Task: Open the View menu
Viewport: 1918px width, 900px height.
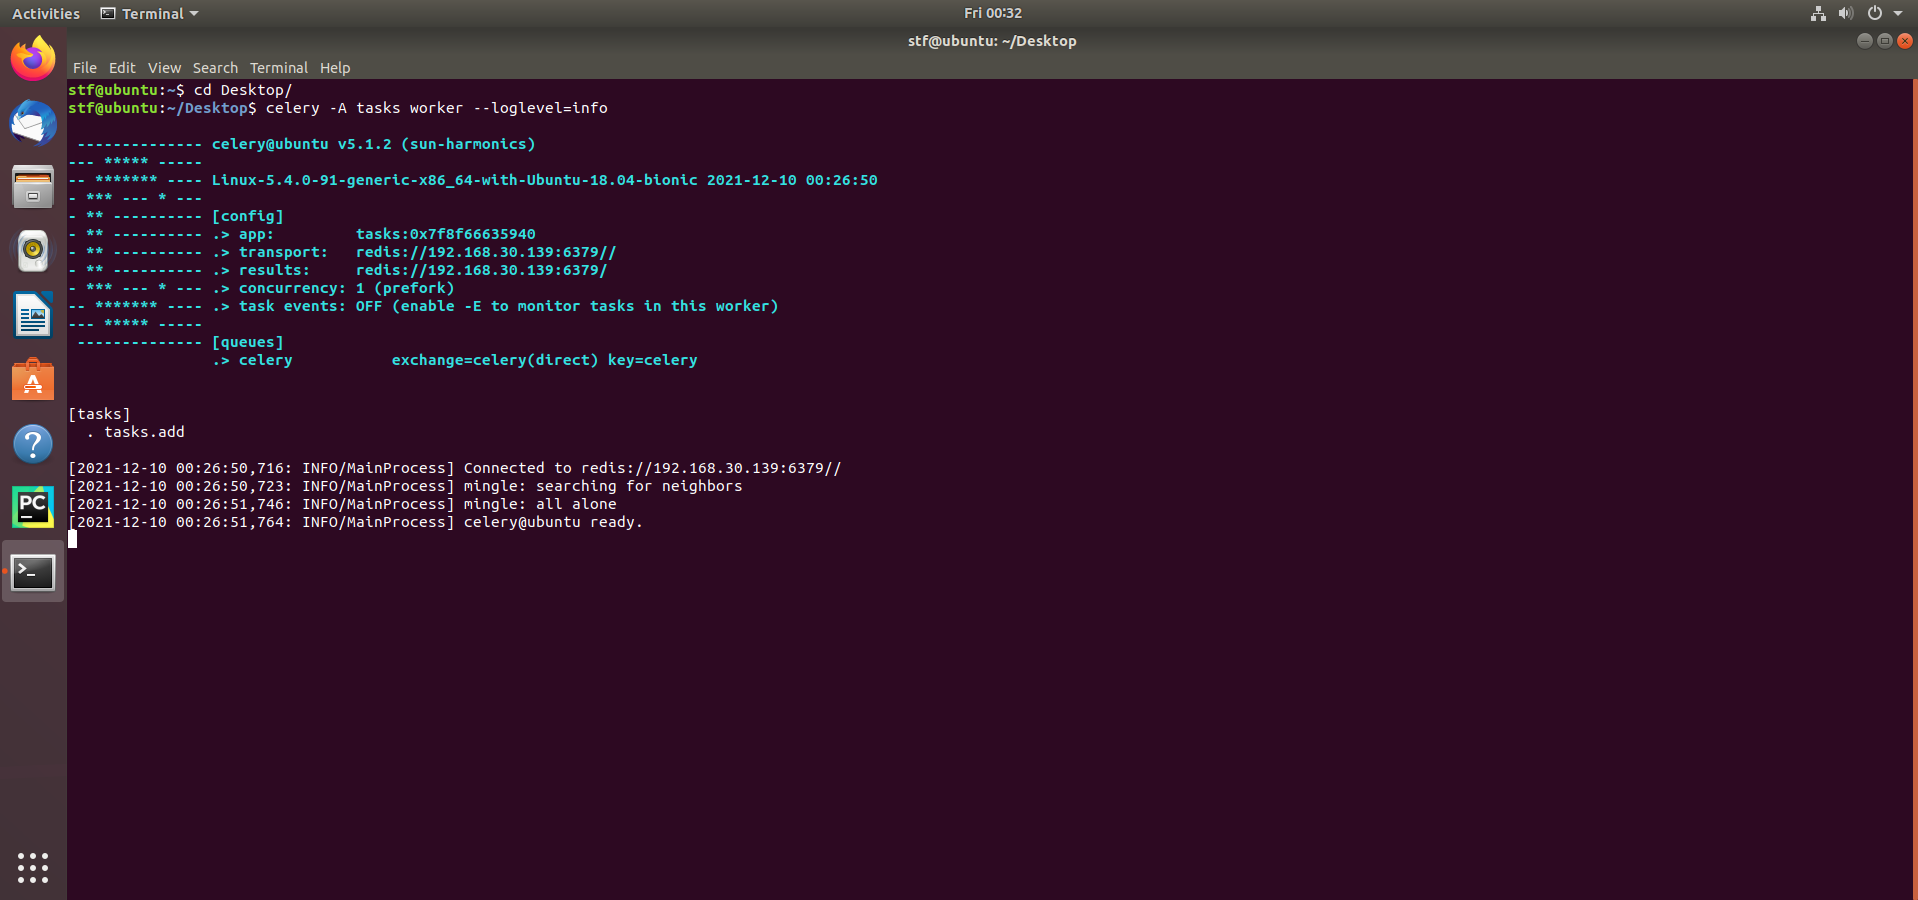Action: pyautogui.click(x=164, y=68)
